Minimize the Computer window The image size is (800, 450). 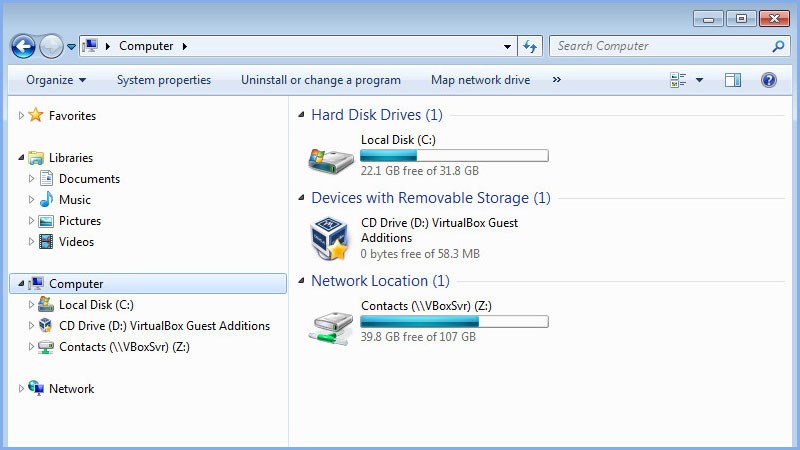pyautogui.click(x=708, y=19)
